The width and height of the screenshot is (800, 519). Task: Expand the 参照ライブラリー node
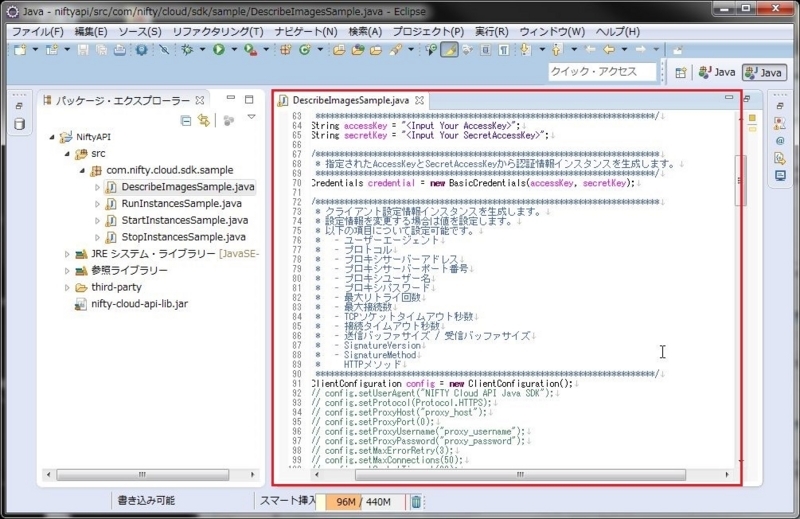click(67, 270)
